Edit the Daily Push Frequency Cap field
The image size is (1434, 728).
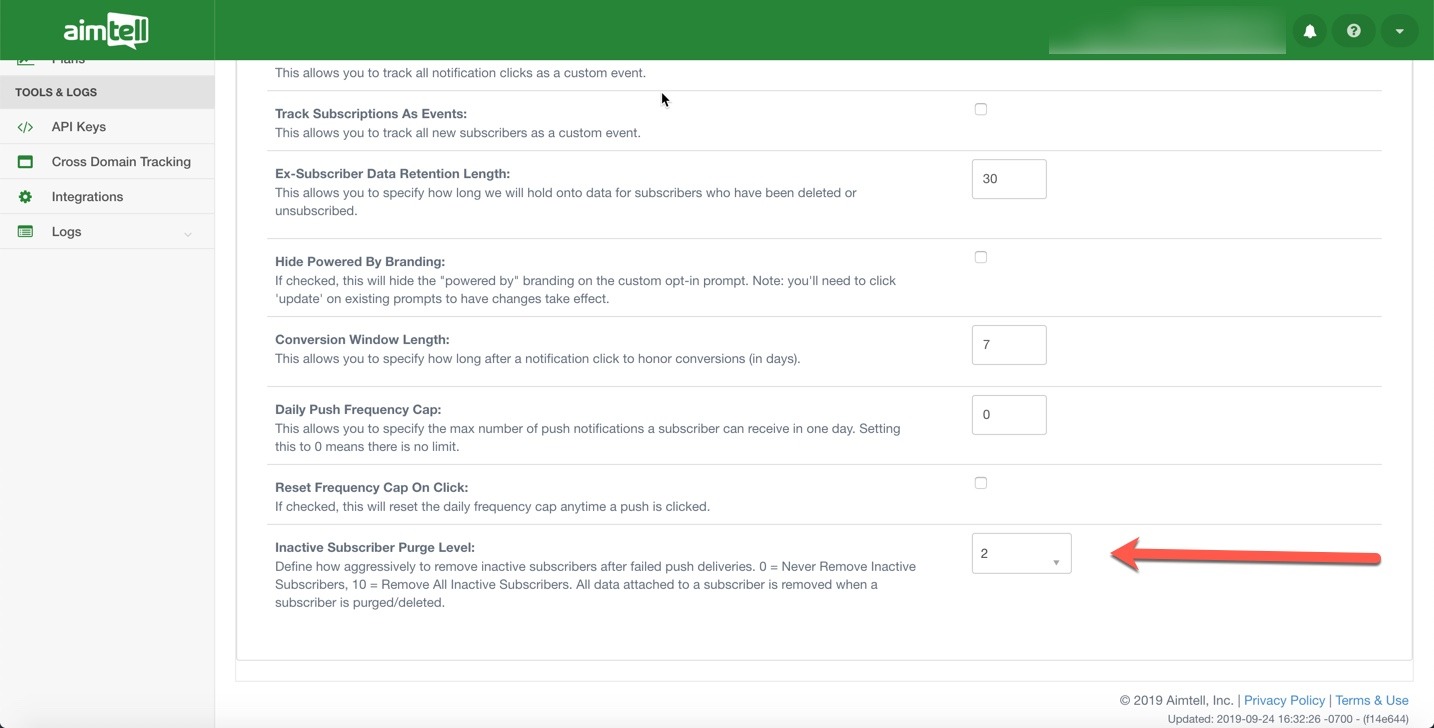coord(1008,415)
